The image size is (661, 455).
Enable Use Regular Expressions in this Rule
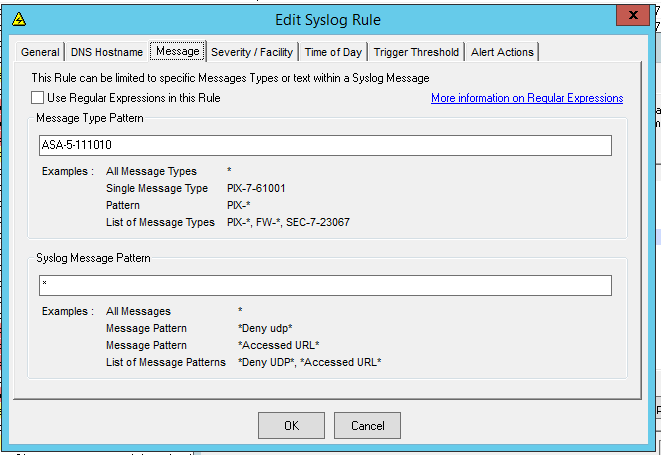coord(38,98)
